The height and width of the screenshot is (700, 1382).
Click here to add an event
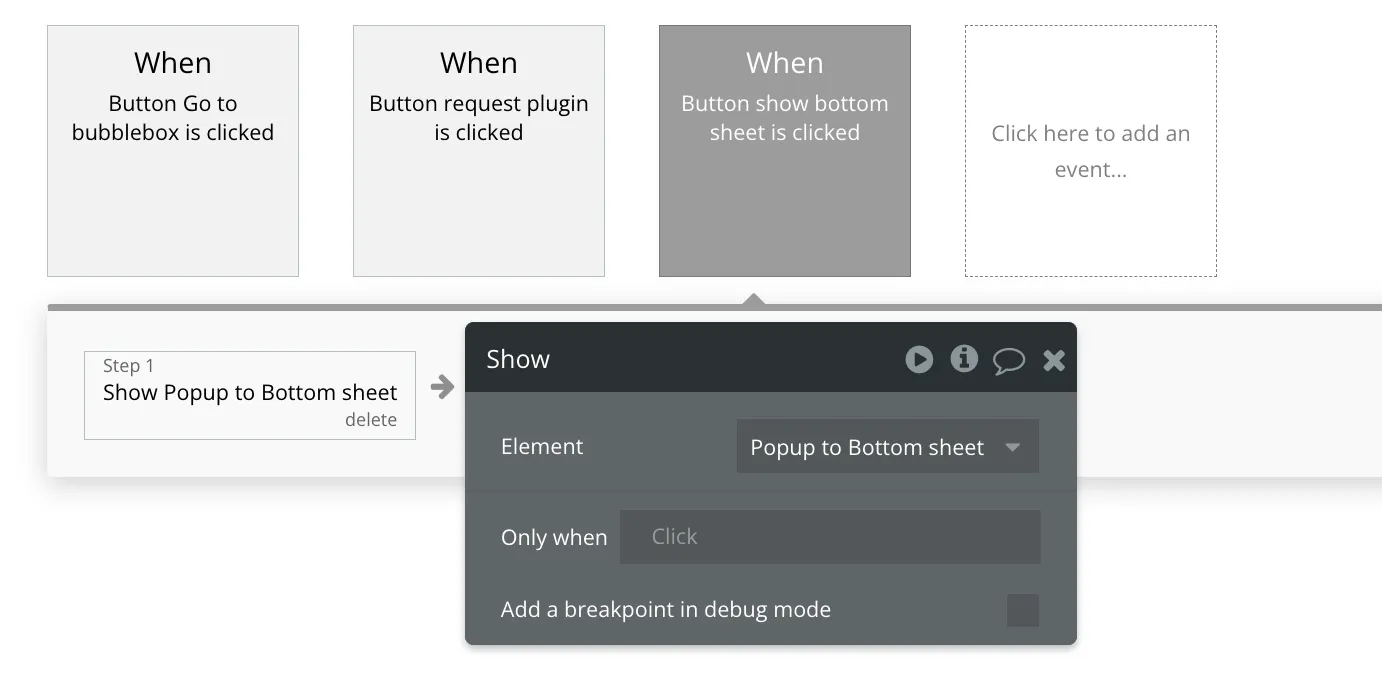click(x=1091, y=151)
